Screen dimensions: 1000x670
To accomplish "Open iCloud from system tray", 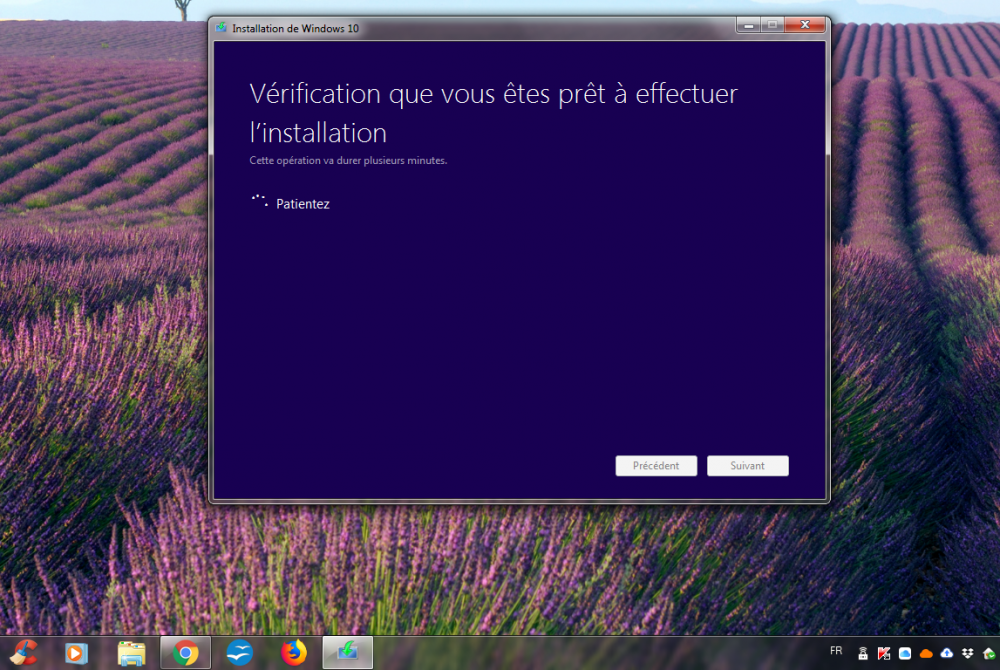I will (905, 654).
